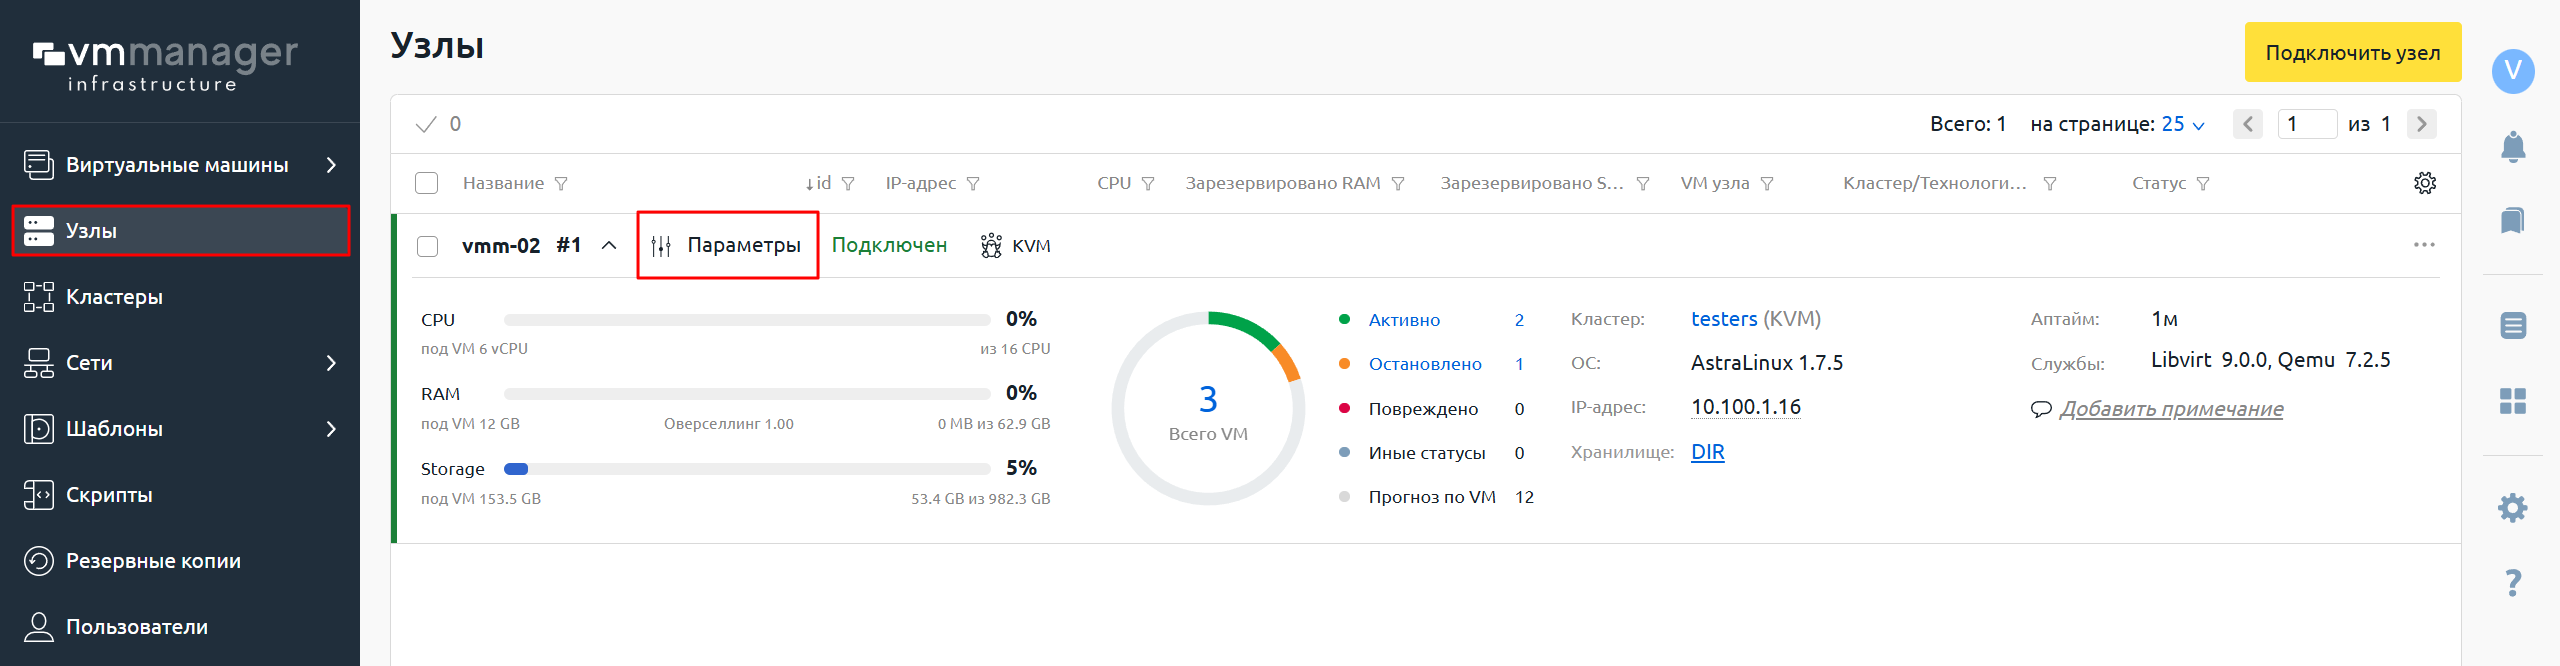The width and height of the screenshot is (2560, 666).
Task: Go to Резервные копии in sidebar
Action: pyautogui.click(x=153, y=561)
